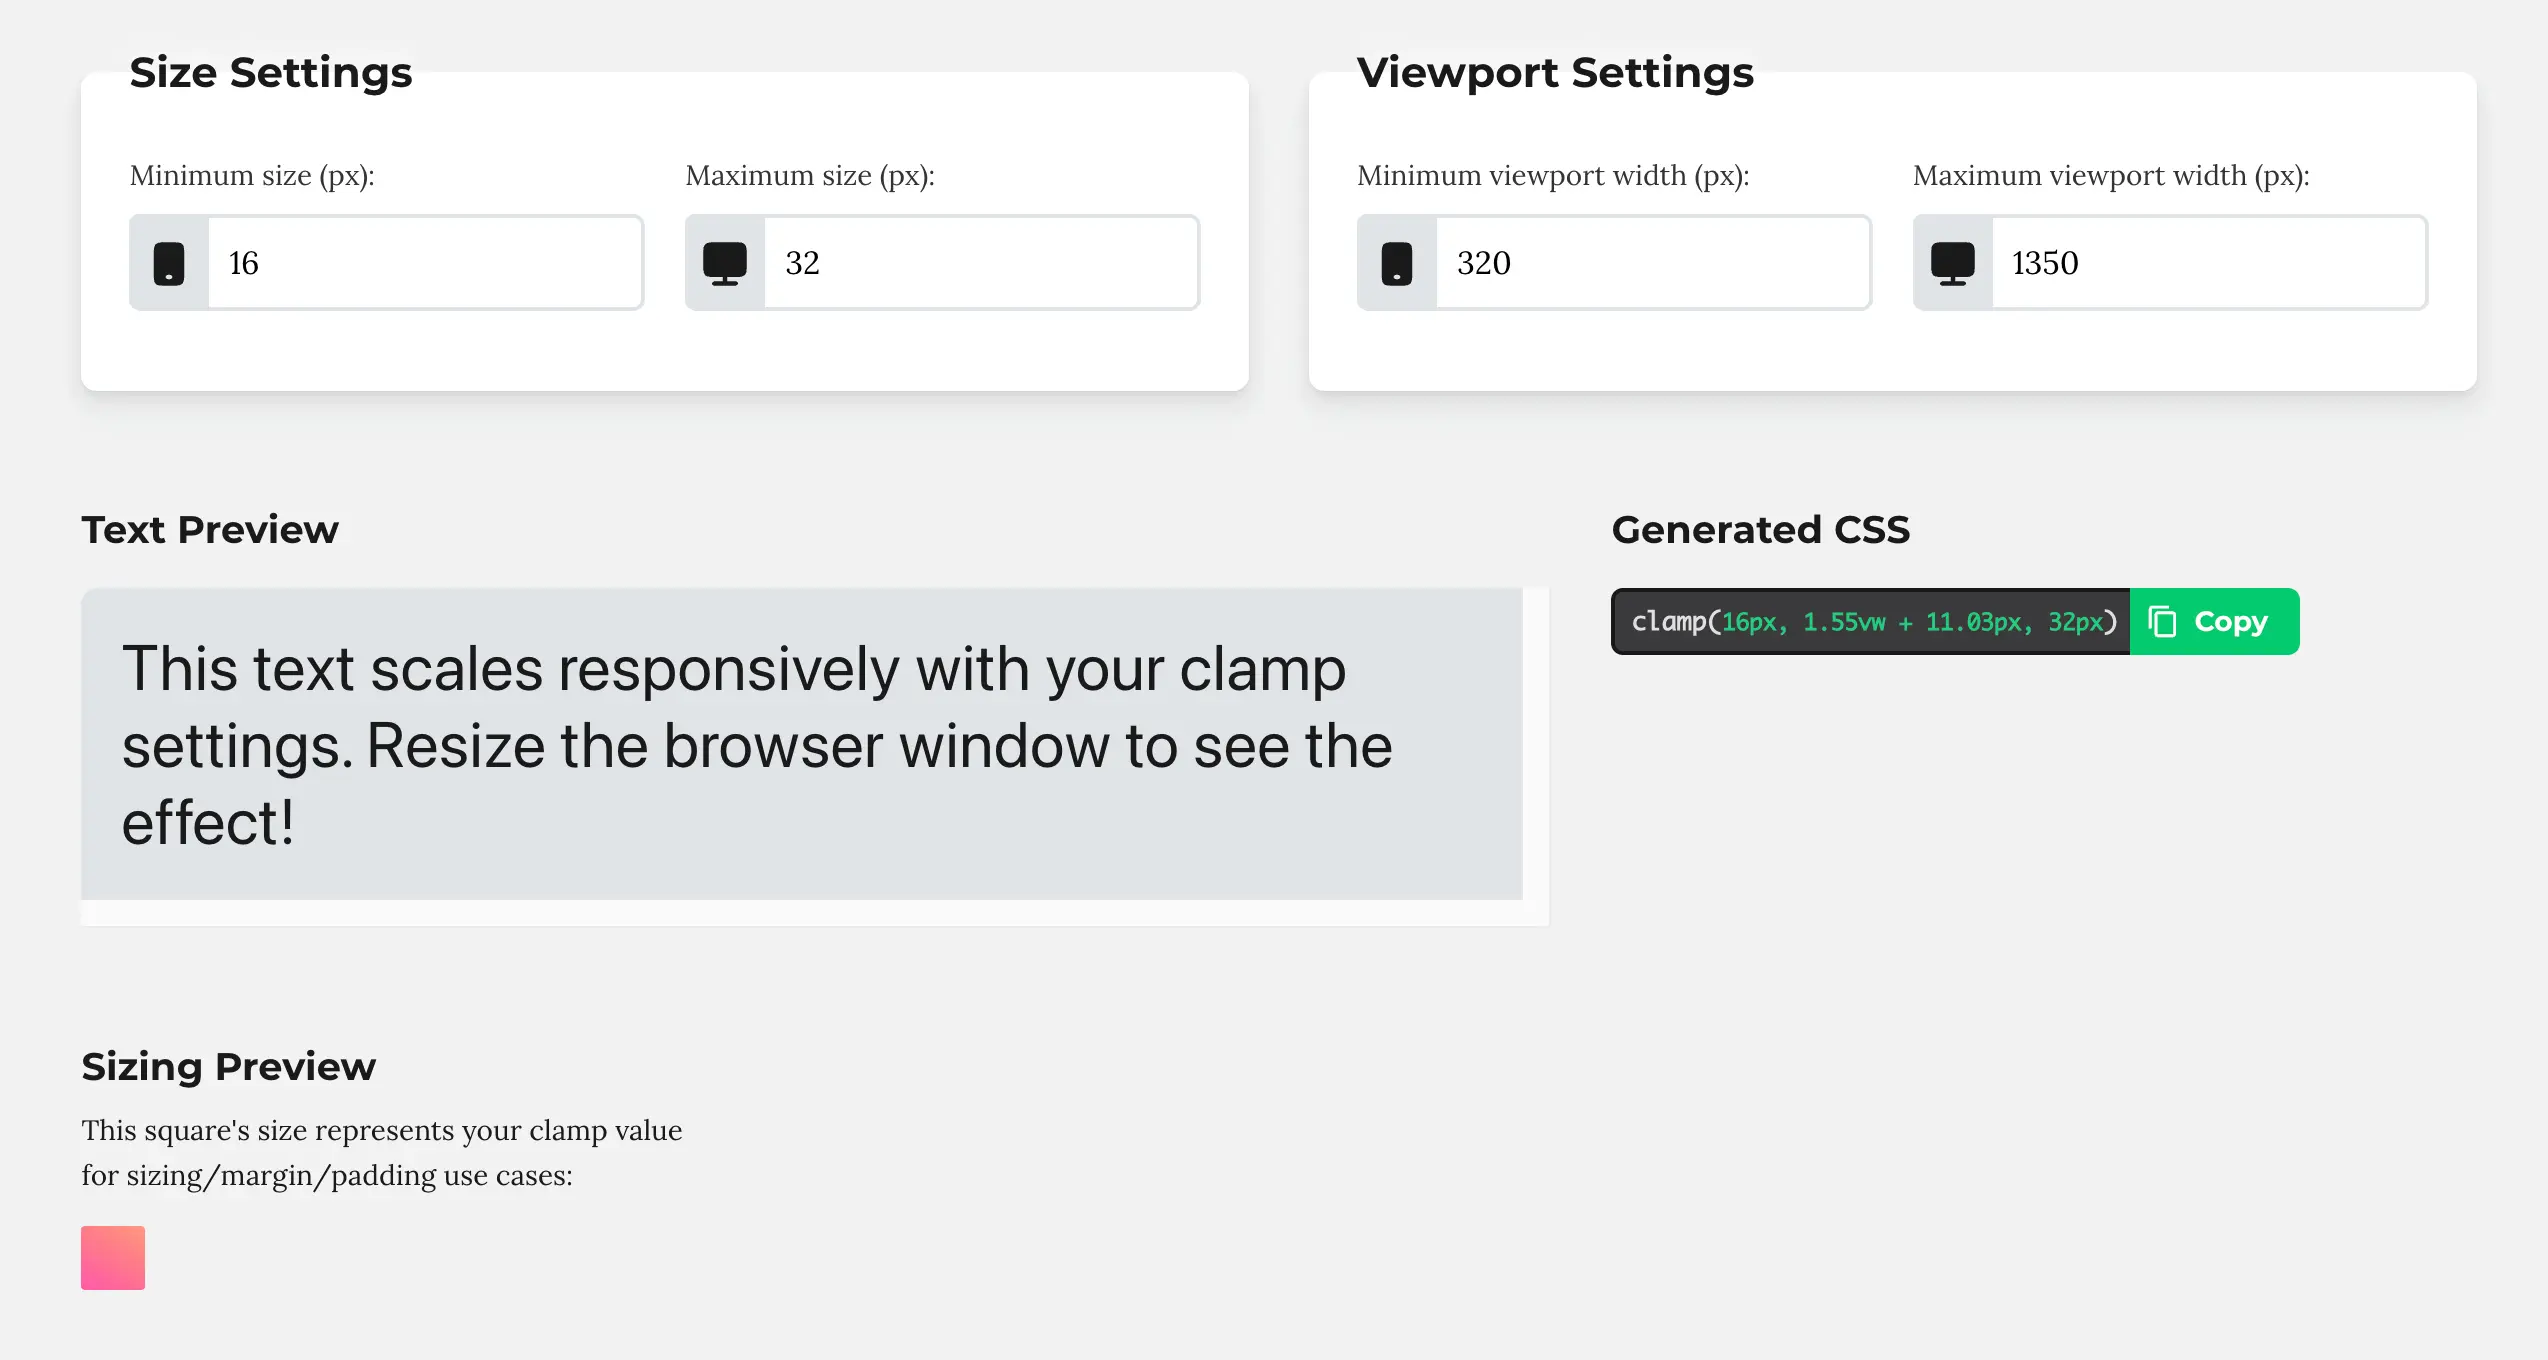Click the "Minimum viewport width (px):" label
The image size is (2548, 1360).
click(1553, 176)
